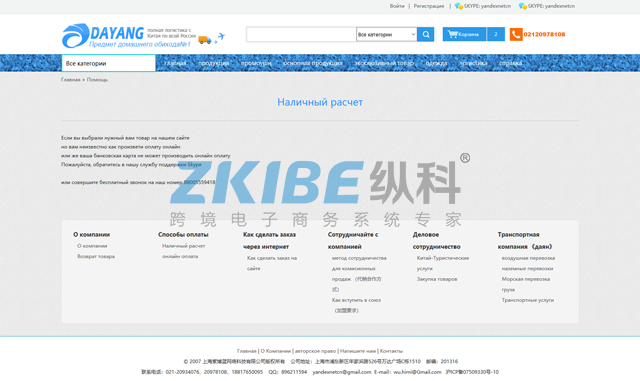Viewport: 640px width, 381px height.
Task: Open the продукция menu item
Action: pos(213,63)
